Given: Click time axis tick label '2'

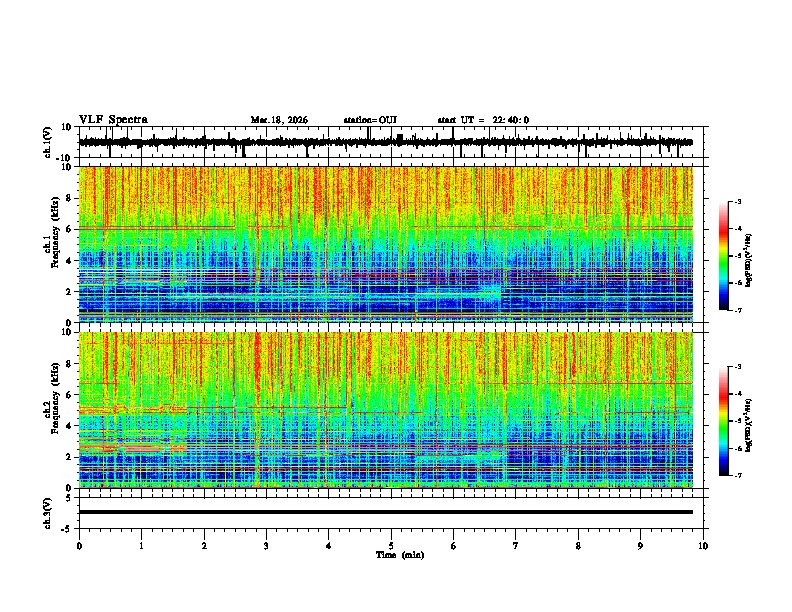Looking at the screenshot, I should (204, 546).
